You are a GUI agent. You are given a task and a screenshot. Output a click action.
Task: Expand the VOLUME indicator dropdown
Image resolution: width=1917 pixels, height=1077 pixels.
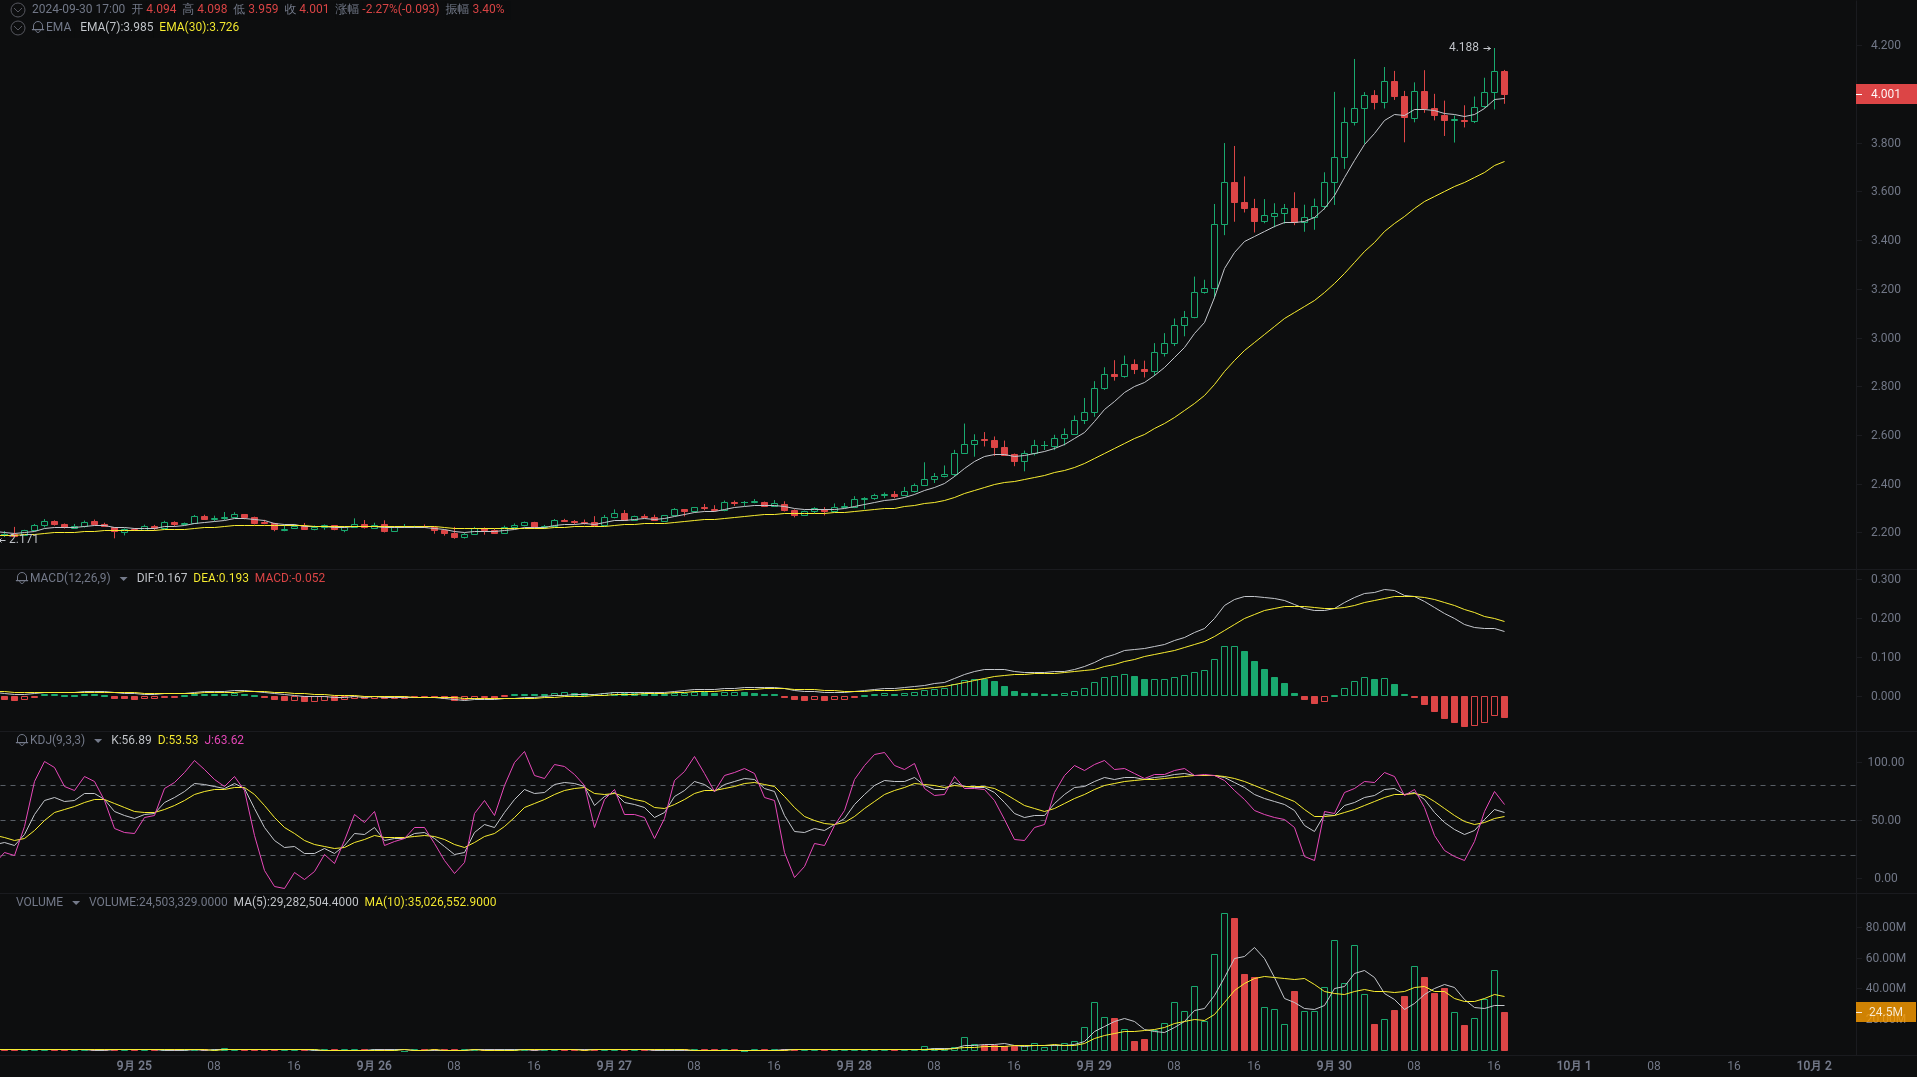74,901
